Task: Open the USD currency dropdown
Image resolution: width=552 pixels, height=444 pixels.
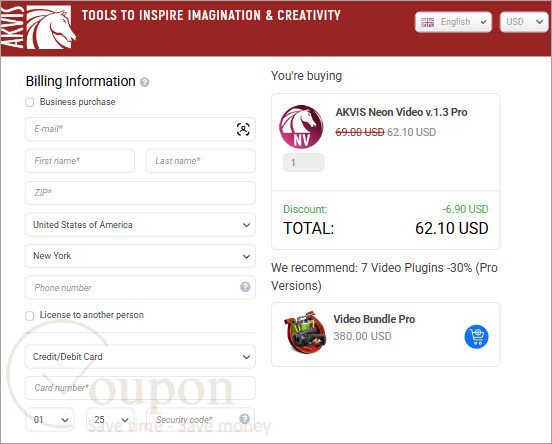Action: coord(524,22)
